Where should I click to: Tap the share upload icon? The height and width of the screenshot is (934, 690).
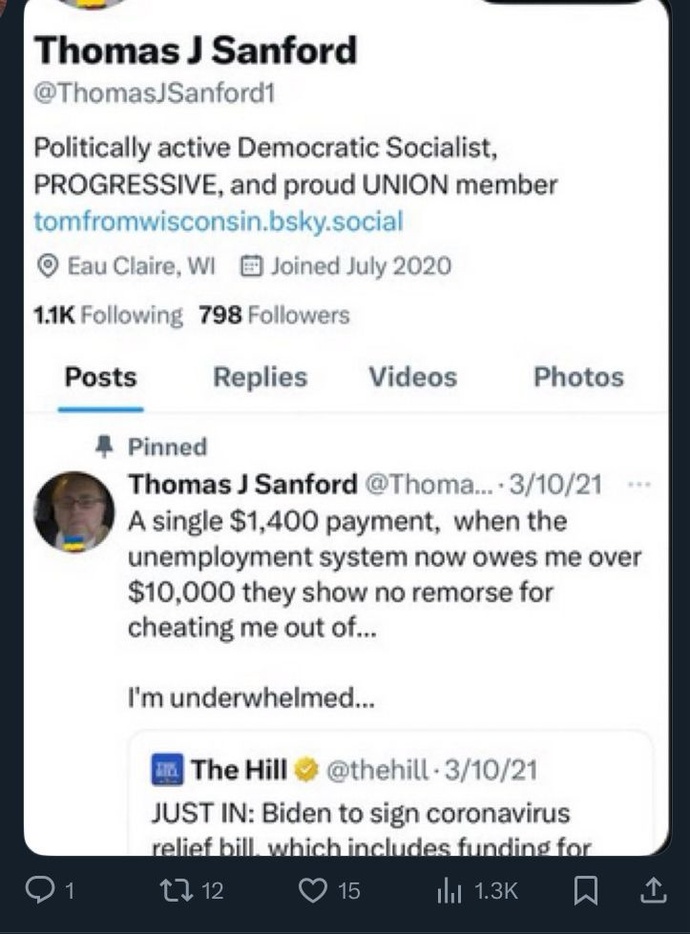point(652,891)
